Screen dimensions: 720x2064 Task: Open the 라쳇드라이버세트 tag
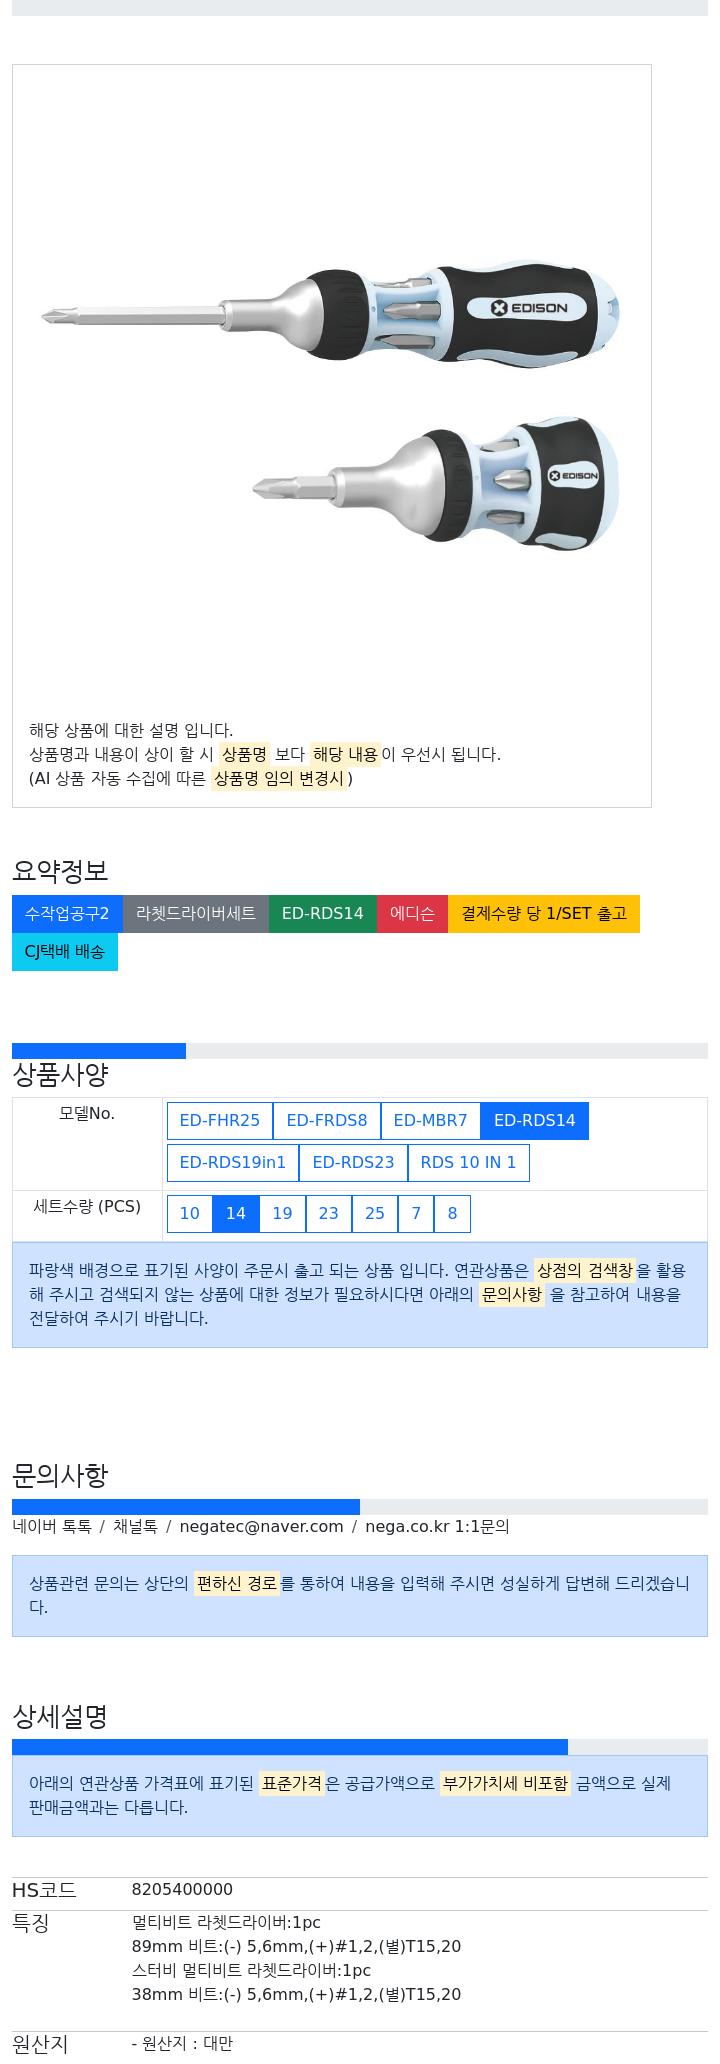(196, 914)
